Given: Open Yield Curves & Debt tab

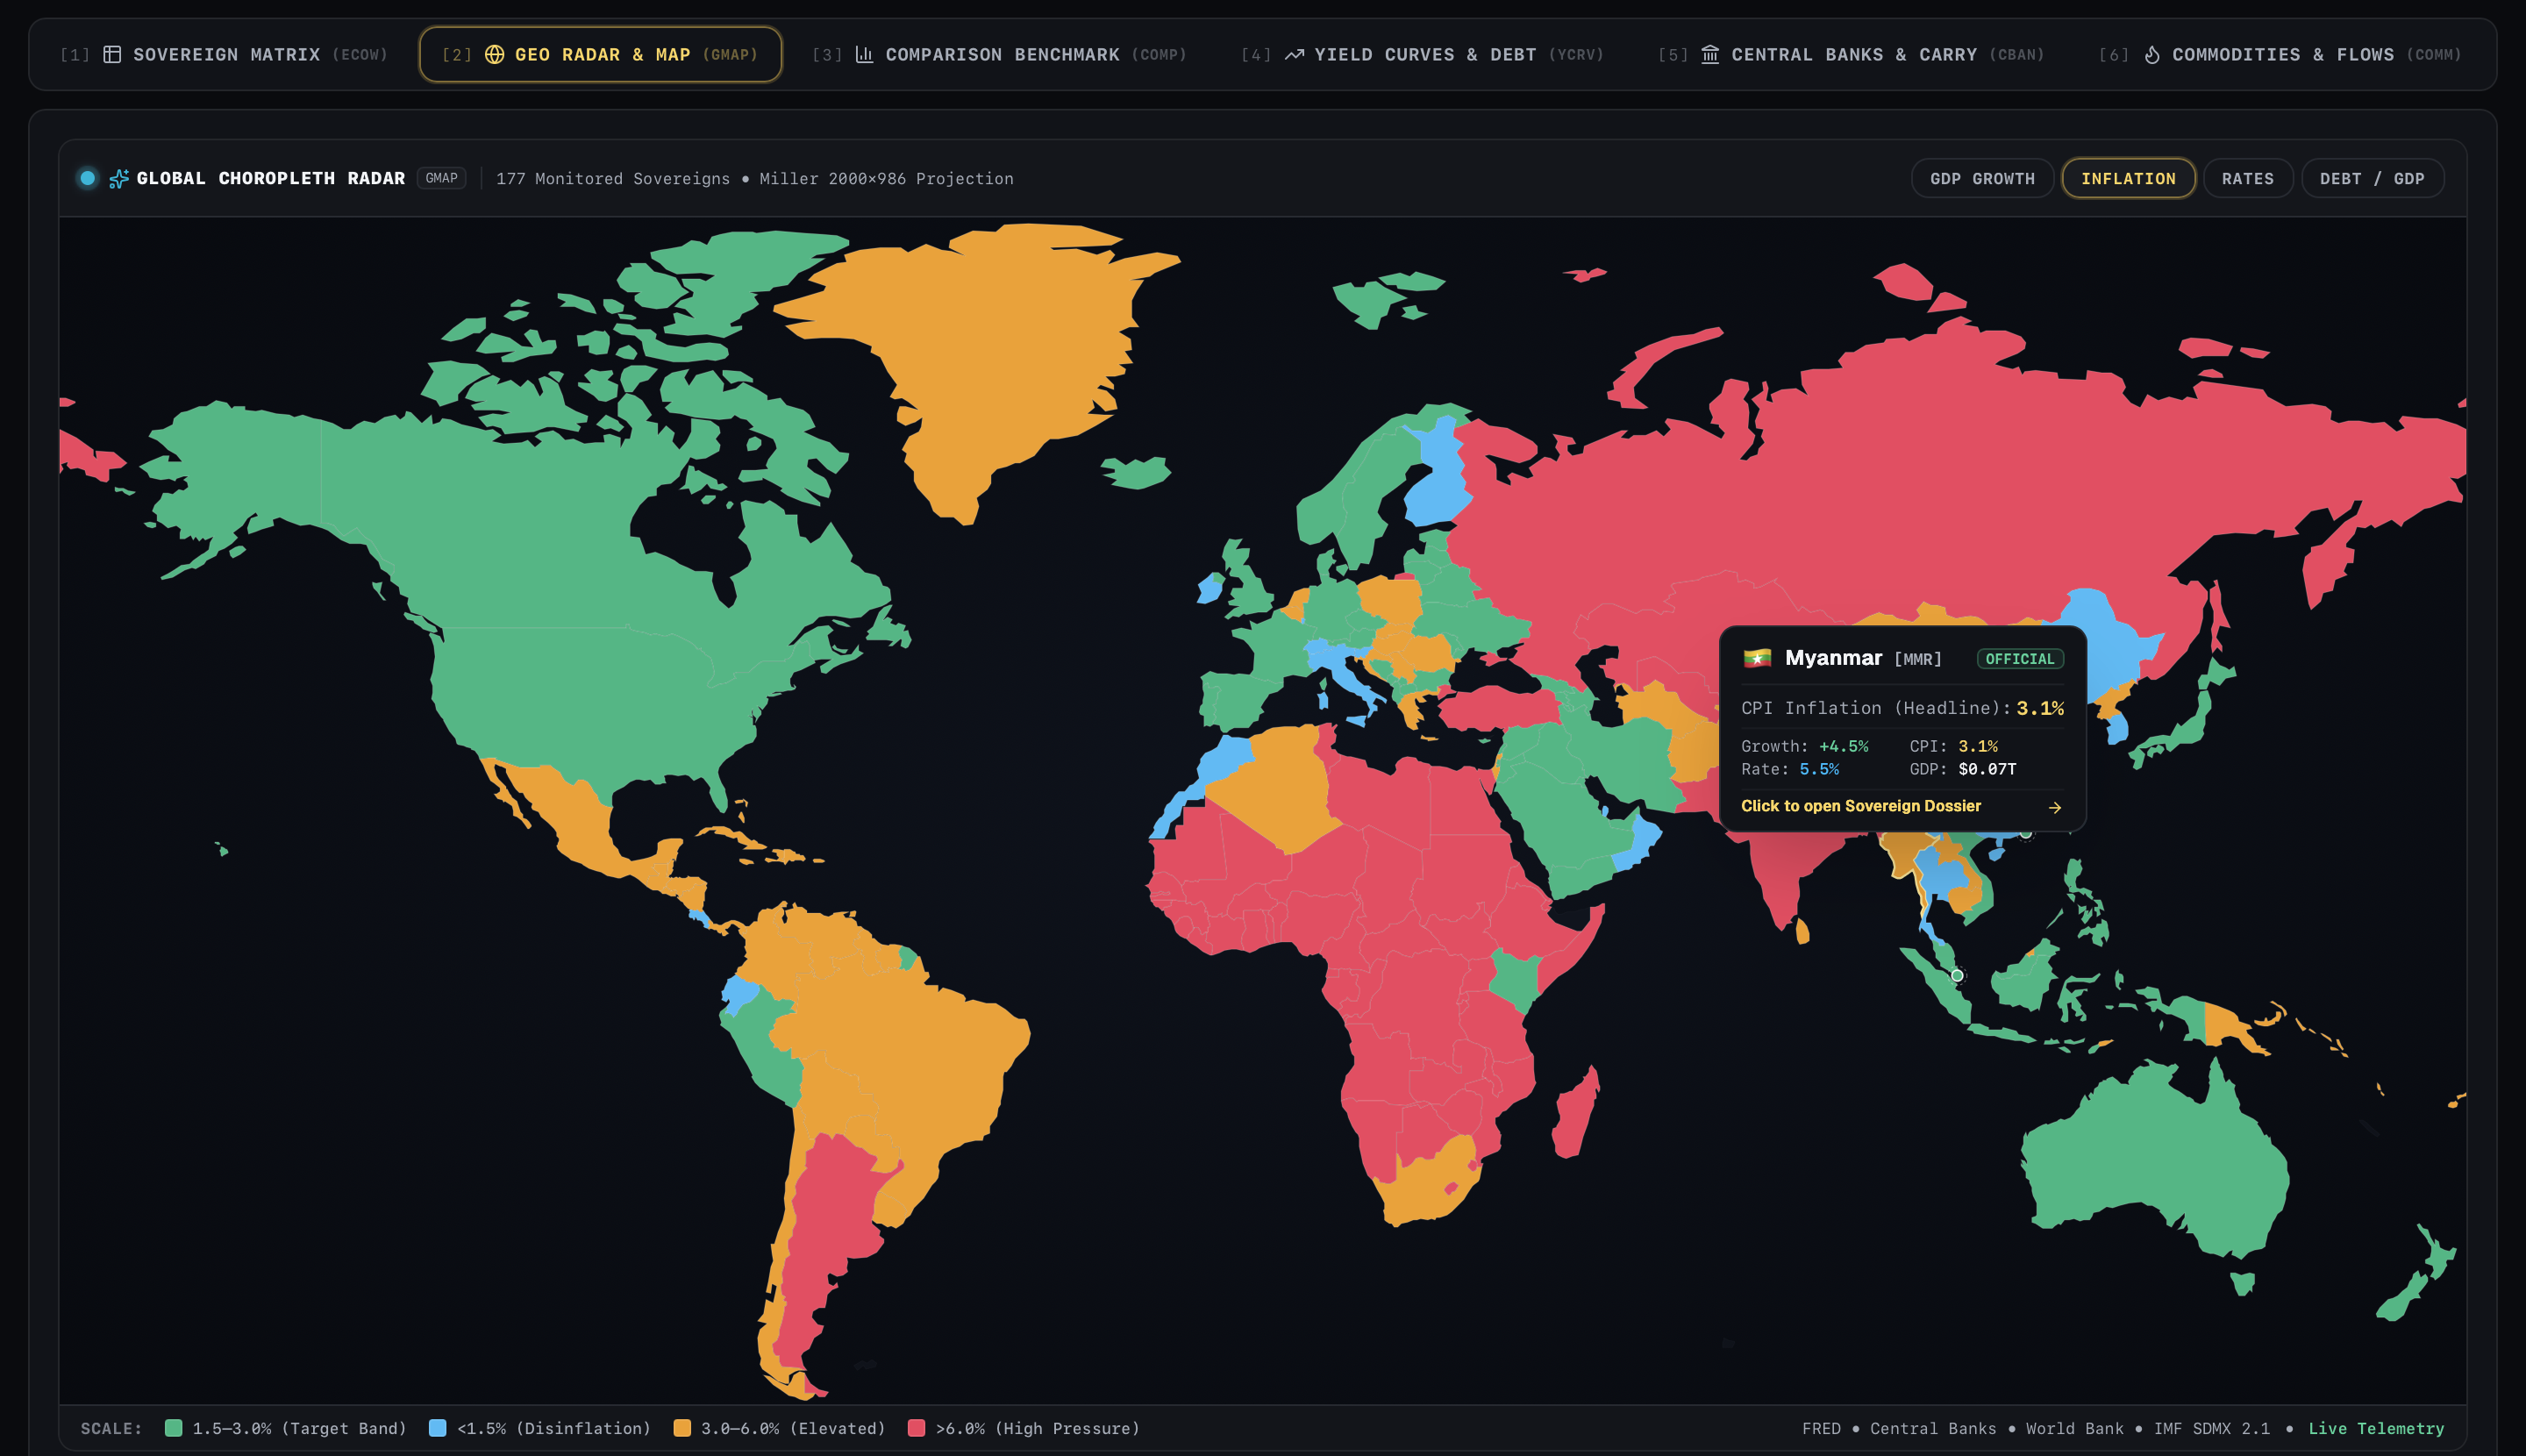Looking at the screenshot, I should point(1421,54).
